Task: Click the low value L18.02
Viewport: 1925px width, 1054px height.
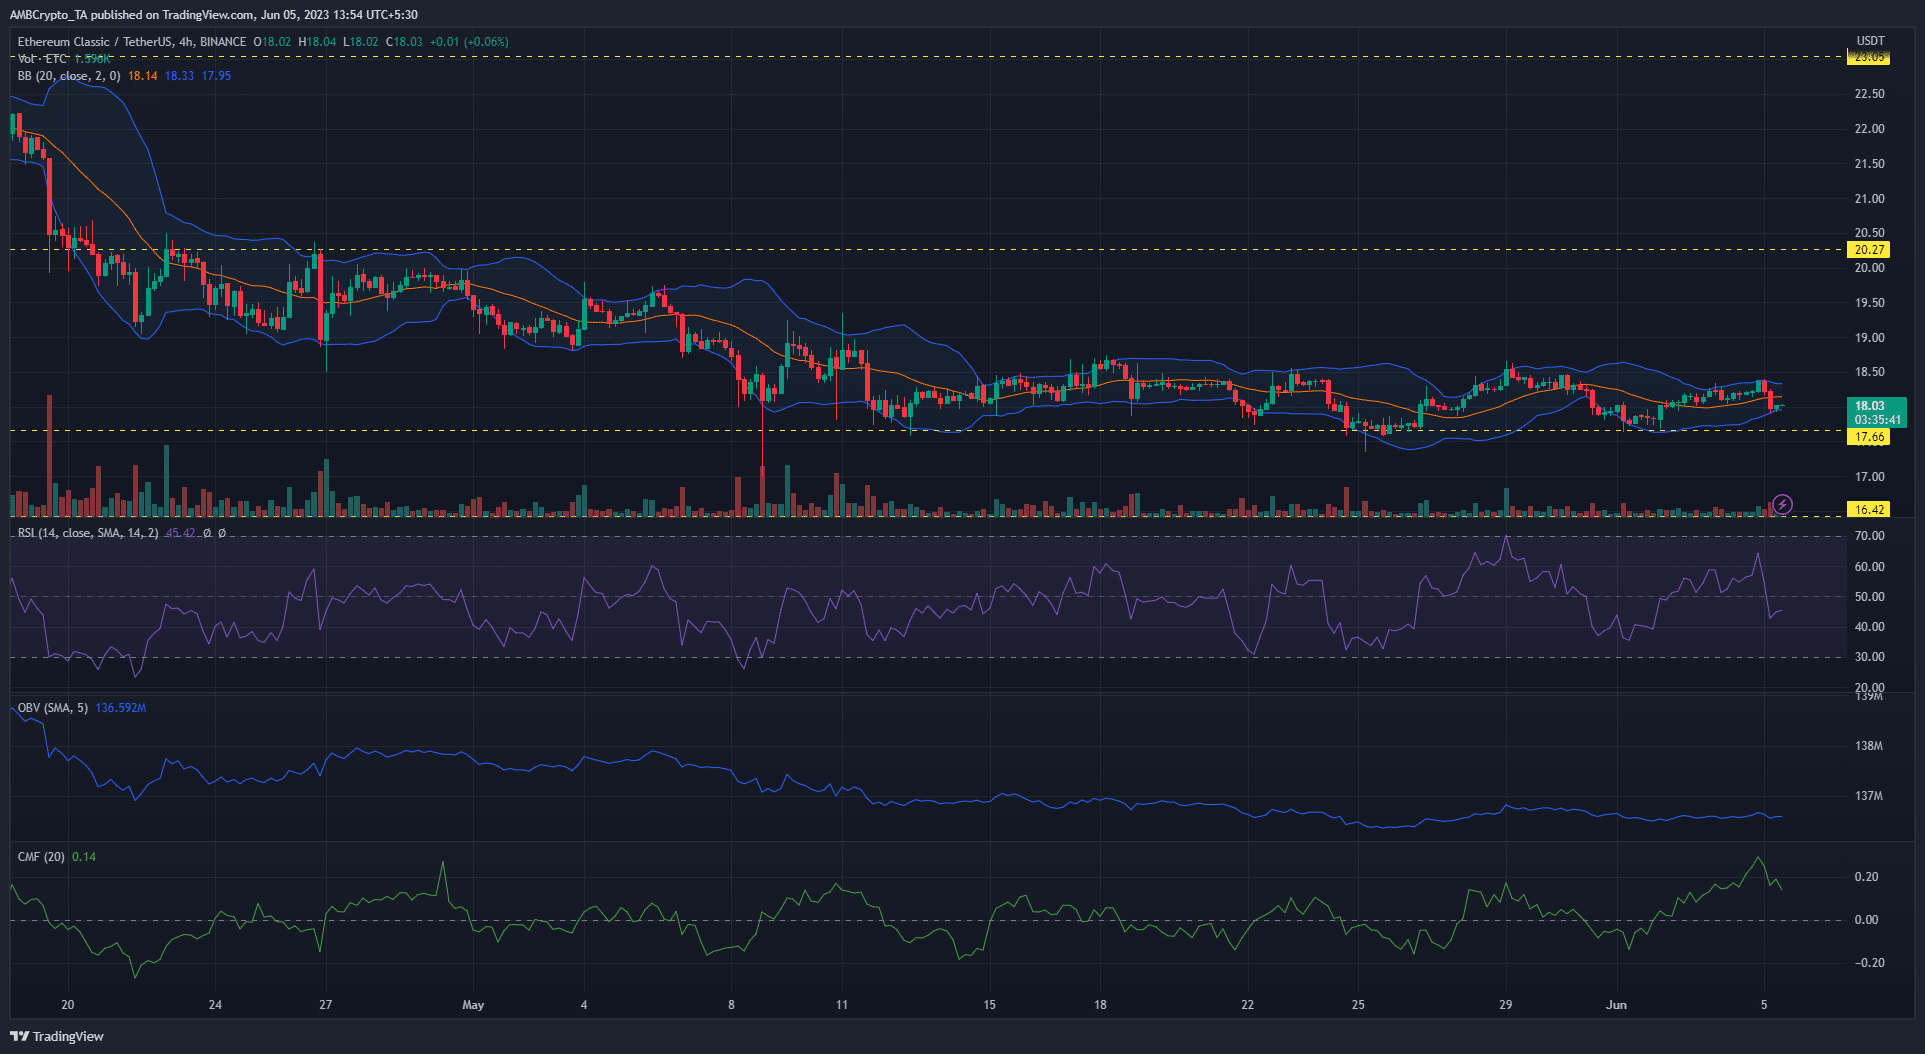Action: coord(361,42)
